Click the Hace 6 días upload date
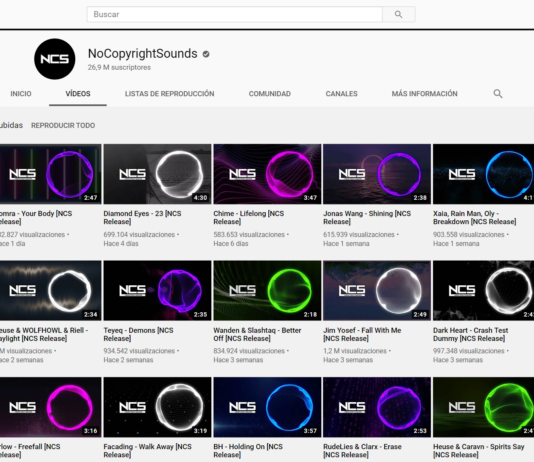 pos(231,243)
